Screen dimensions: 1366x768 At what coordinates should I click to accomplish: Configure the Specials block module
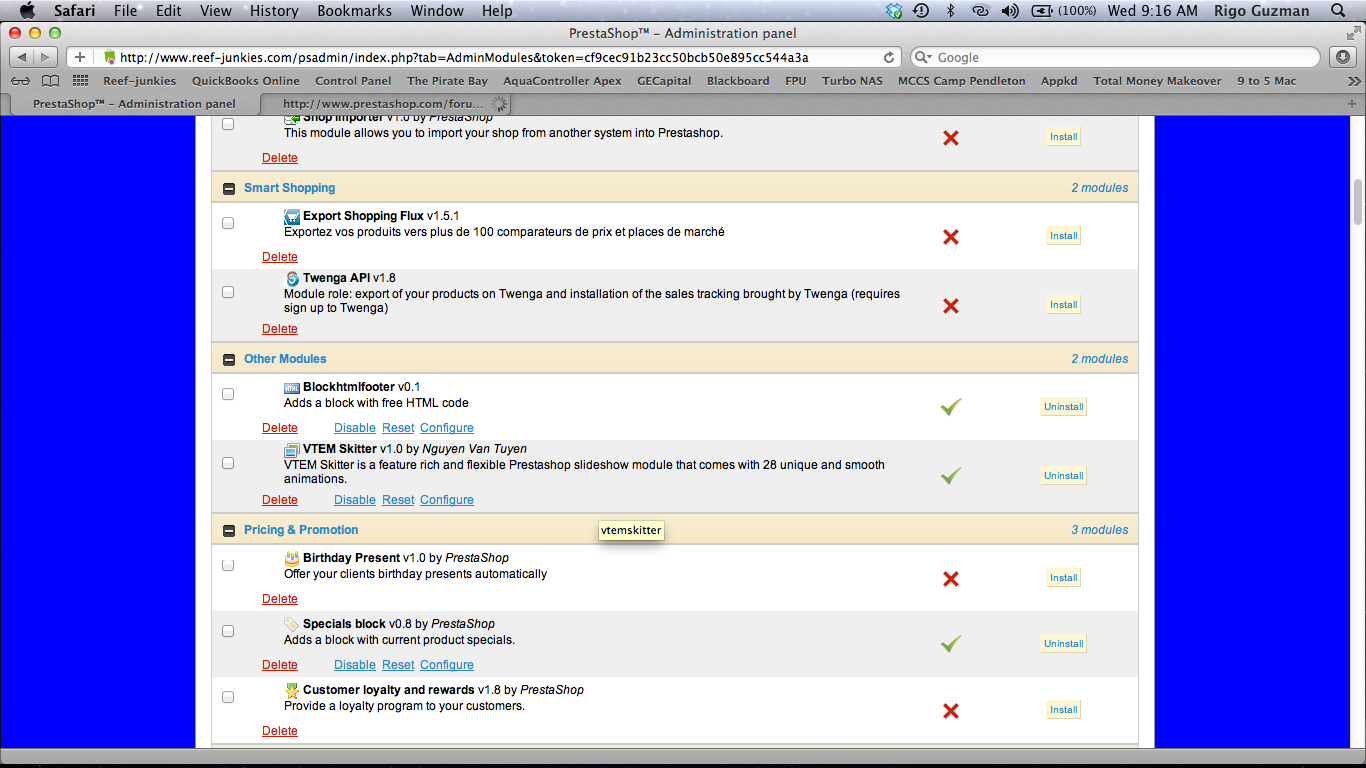point(447,665)
